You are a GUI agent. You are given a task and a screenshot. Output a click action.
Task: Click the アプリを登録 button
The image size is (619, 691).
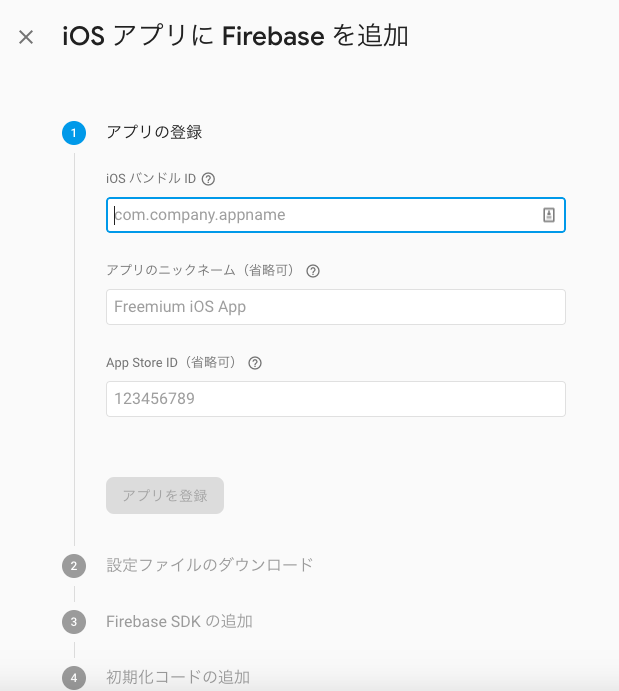click(x=165, y=495)
